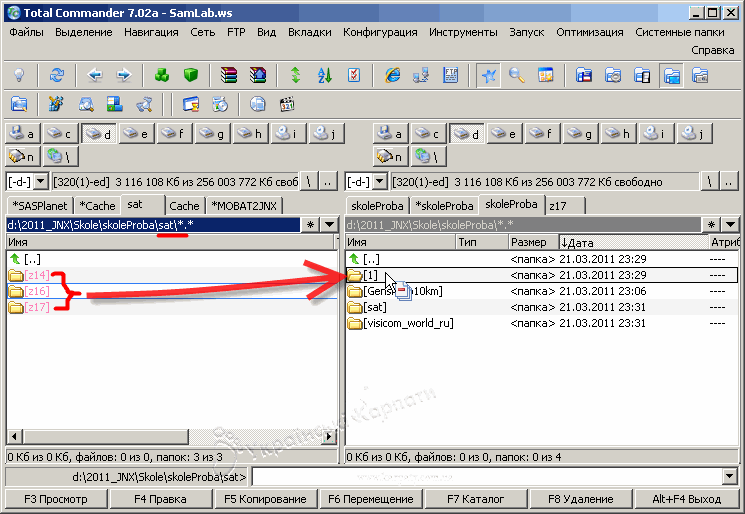Select drive f in right panel
The height and width of the screenshot is (514, 745).
point(543,133)
